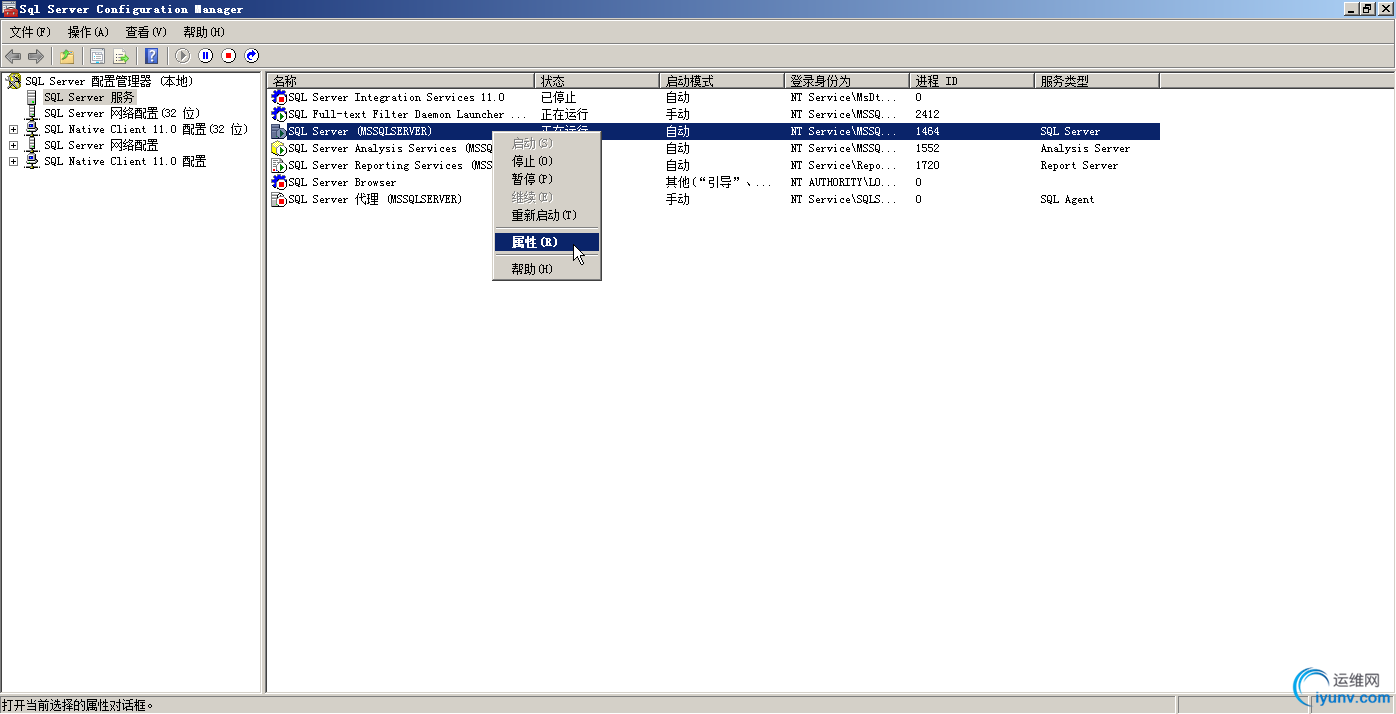This screenshot has height=714, width=1396.
Task: Click the Properties toolbar icon
Action: coord(98,56)
